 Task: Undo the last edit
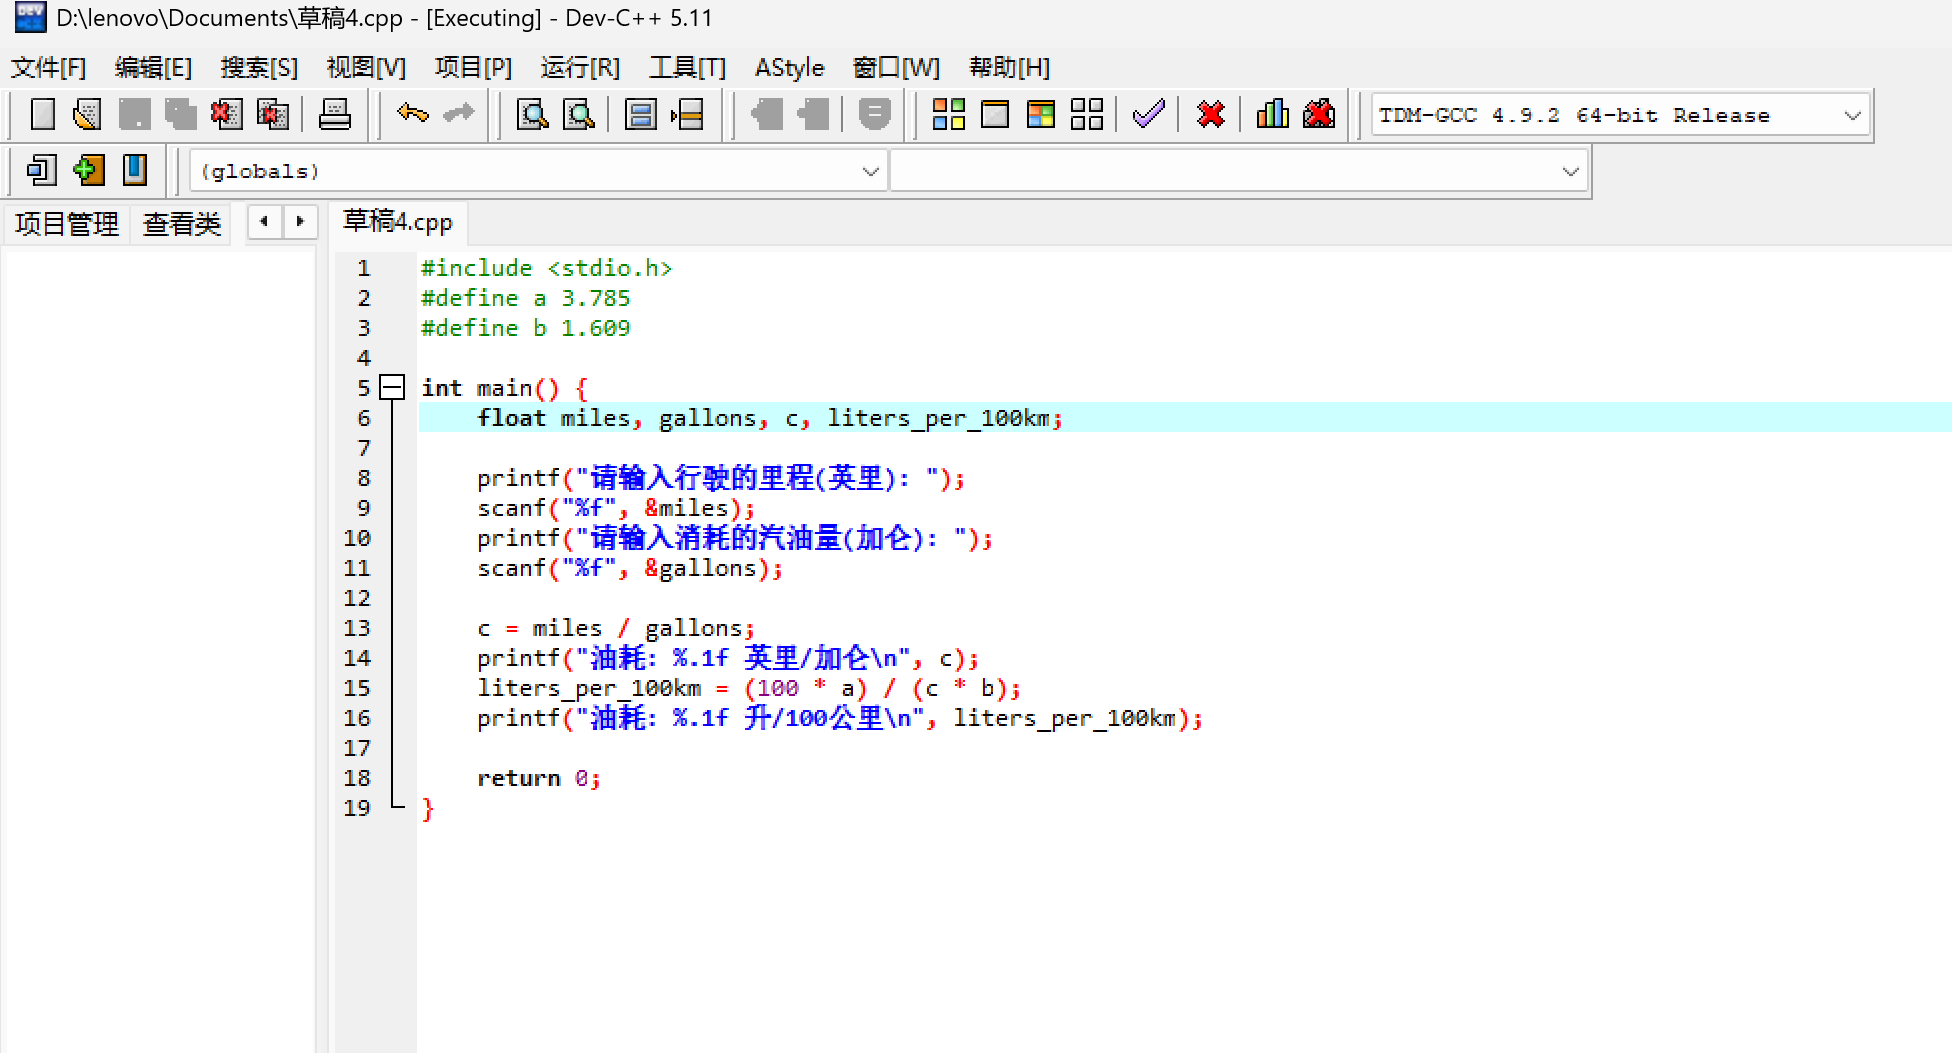[x=412, y=114]
